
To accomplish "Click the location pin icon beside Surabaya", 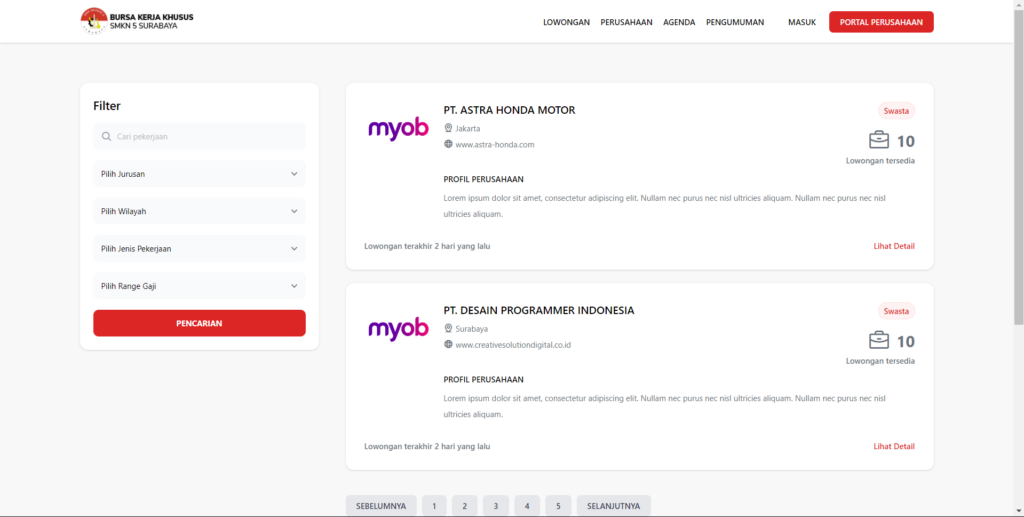I will (448, 328).
